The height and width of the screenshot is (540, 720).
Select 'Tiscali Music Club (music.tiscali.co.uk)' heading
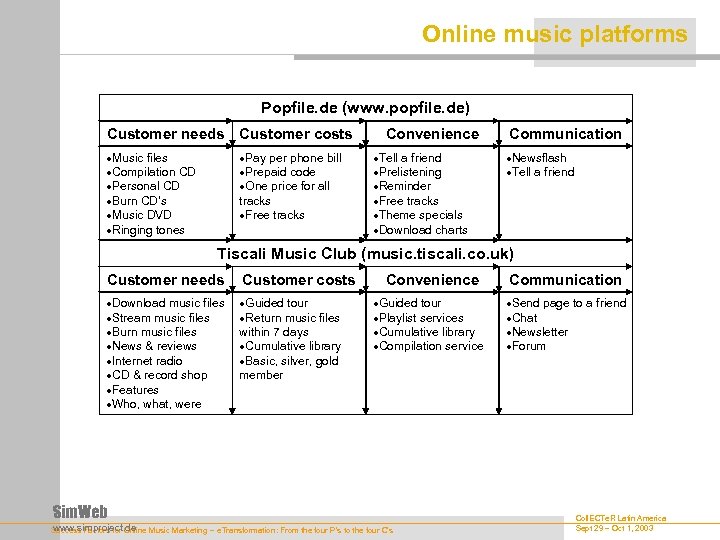[x=366, y=253]
